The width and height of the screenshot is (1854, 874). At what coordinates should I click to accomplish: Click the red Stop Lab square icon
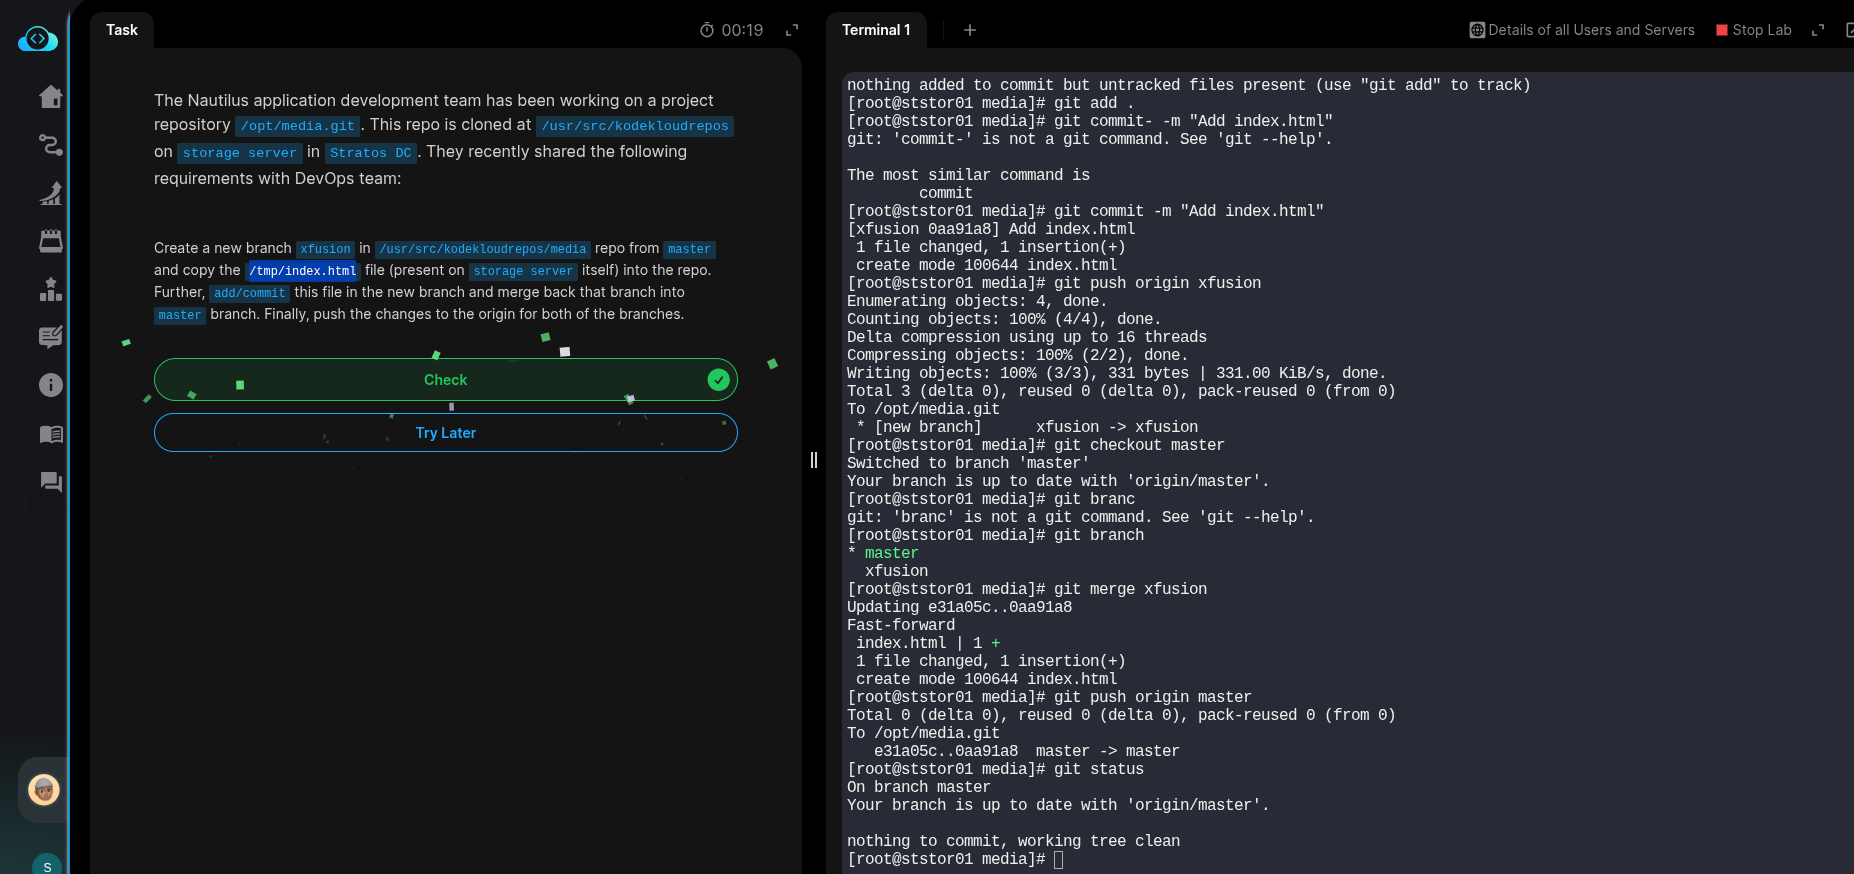(x=1722, y=30)
